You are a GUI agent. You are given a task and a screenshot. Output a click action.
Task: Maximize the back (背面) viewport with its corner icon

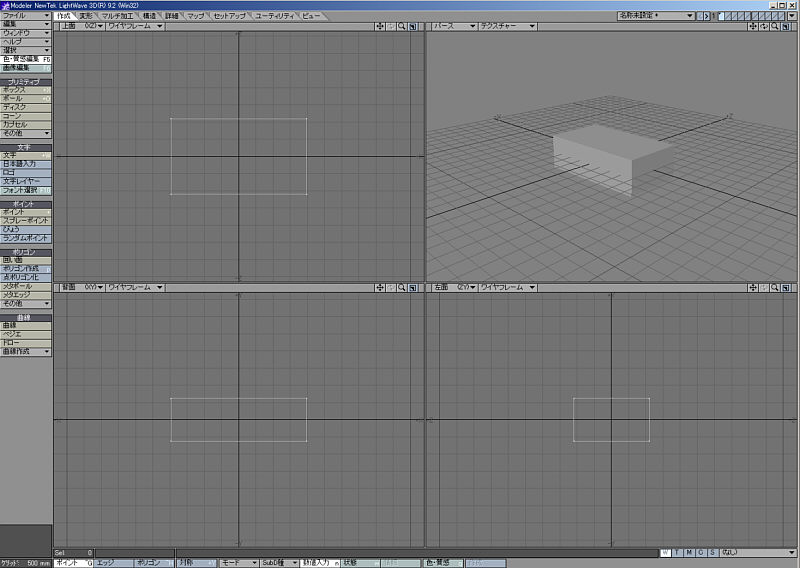(x=413, y=288)
